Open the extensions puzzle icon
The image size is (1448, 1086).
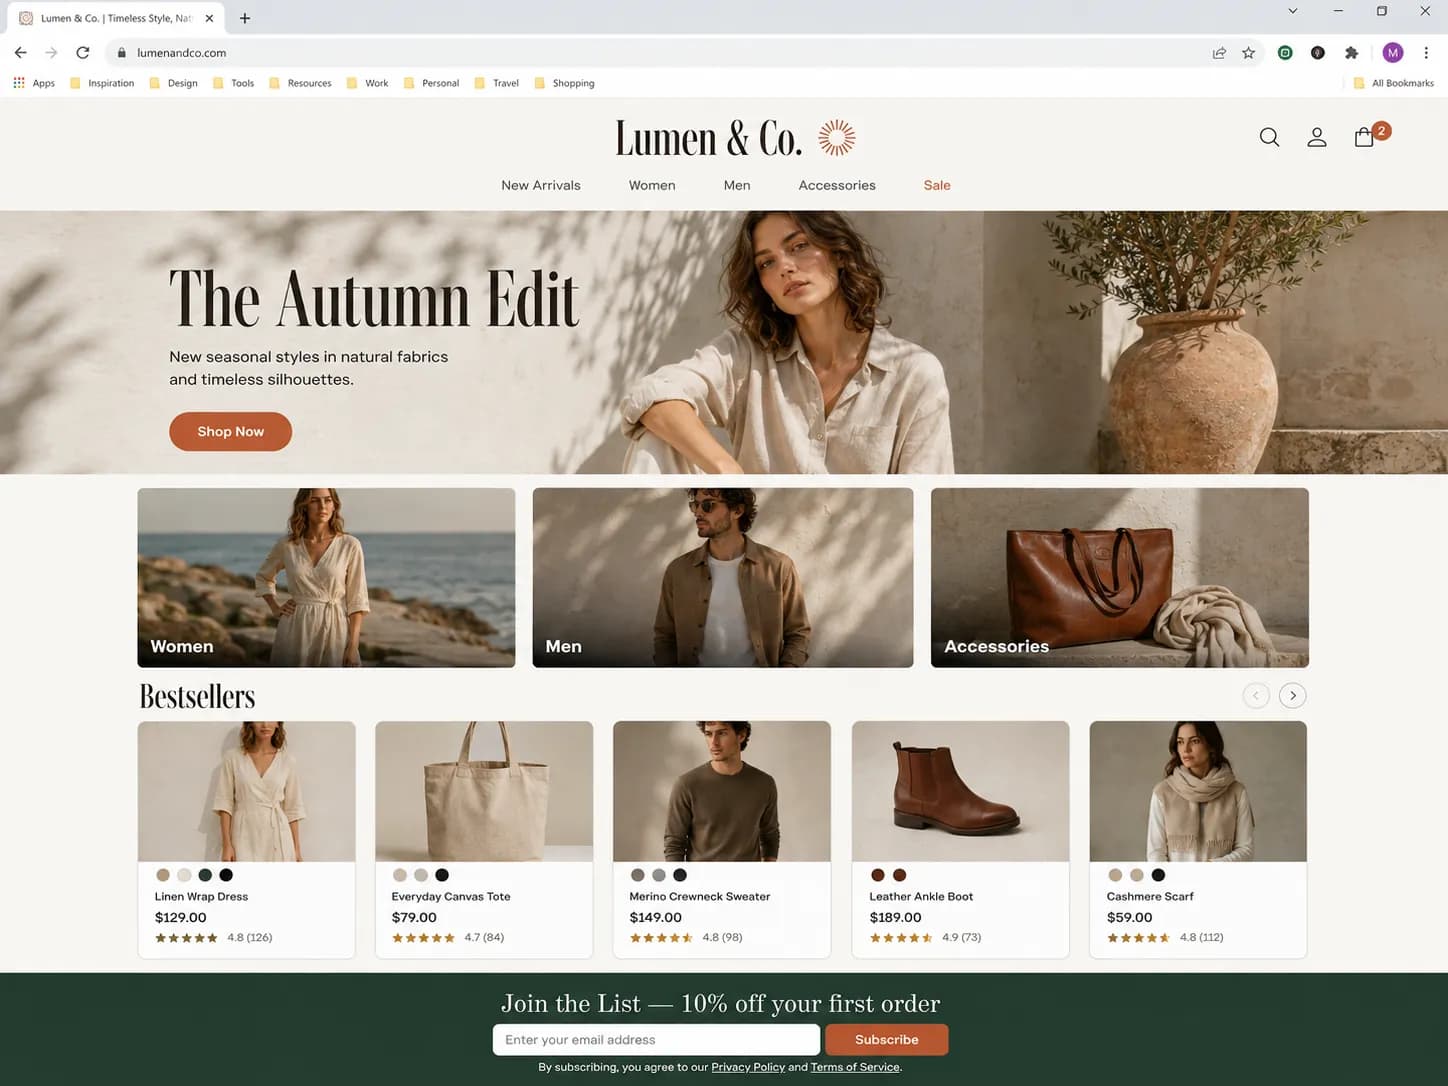(1351, 53)
